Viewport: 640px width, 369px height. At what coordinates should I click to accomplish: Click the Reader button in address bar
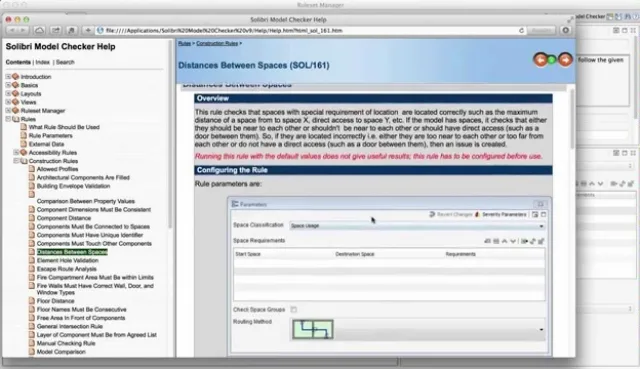(x=541, y=31)
